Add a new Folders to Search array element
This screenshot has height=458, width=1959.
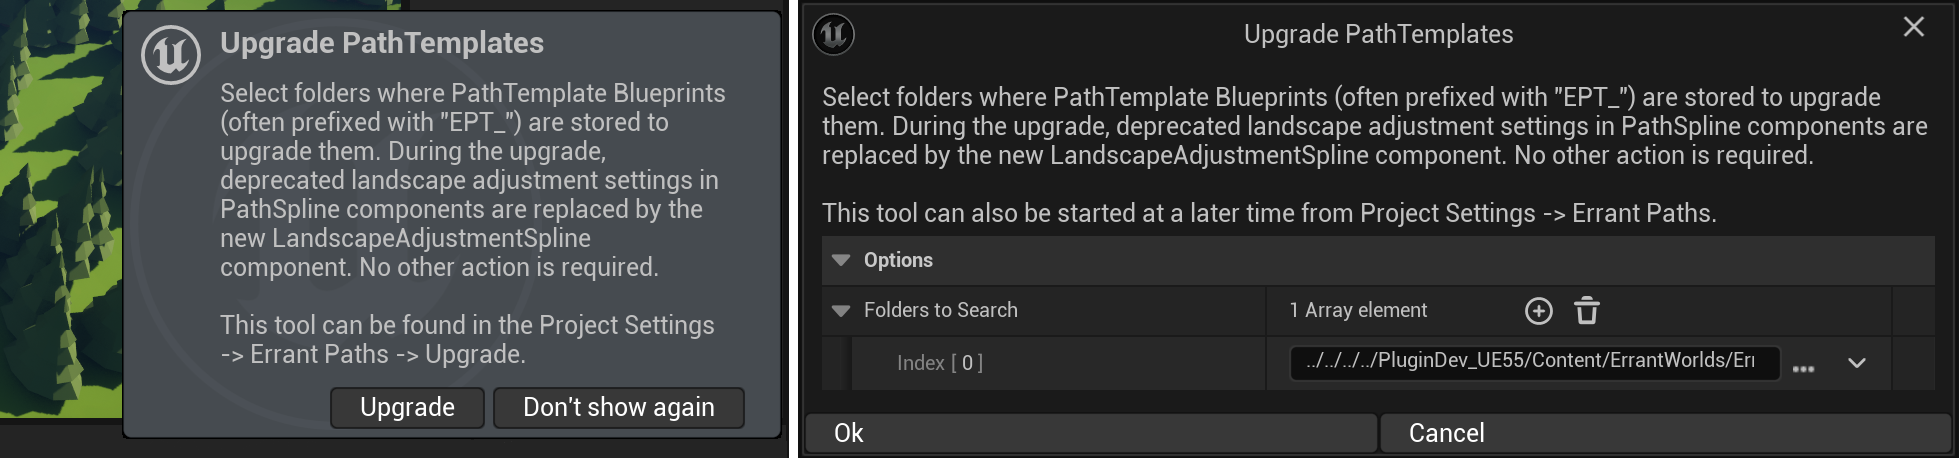pos(1538,311)
